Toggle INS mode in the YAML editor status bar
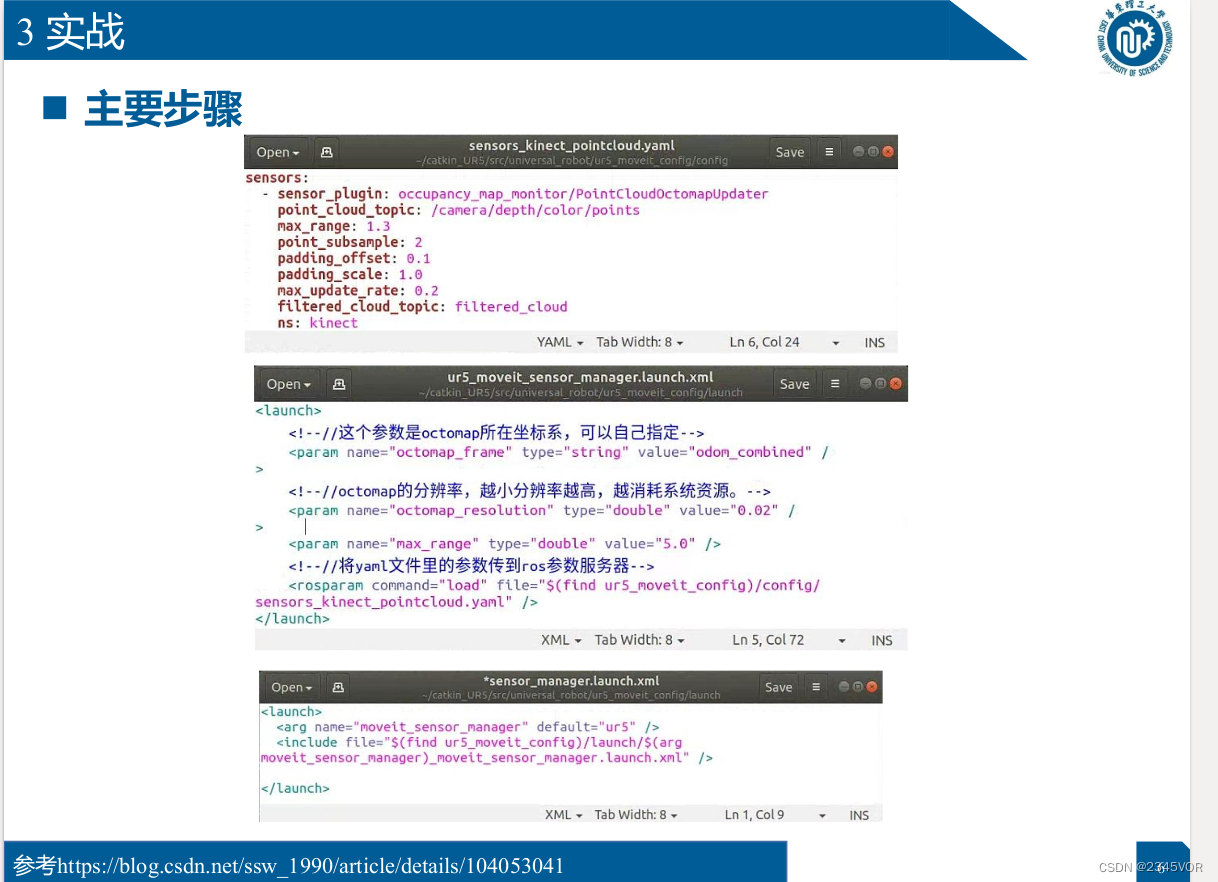Image resolution: width=1218 pixels, height=882 pixels. pyautogui.click(x=874, y=342)
